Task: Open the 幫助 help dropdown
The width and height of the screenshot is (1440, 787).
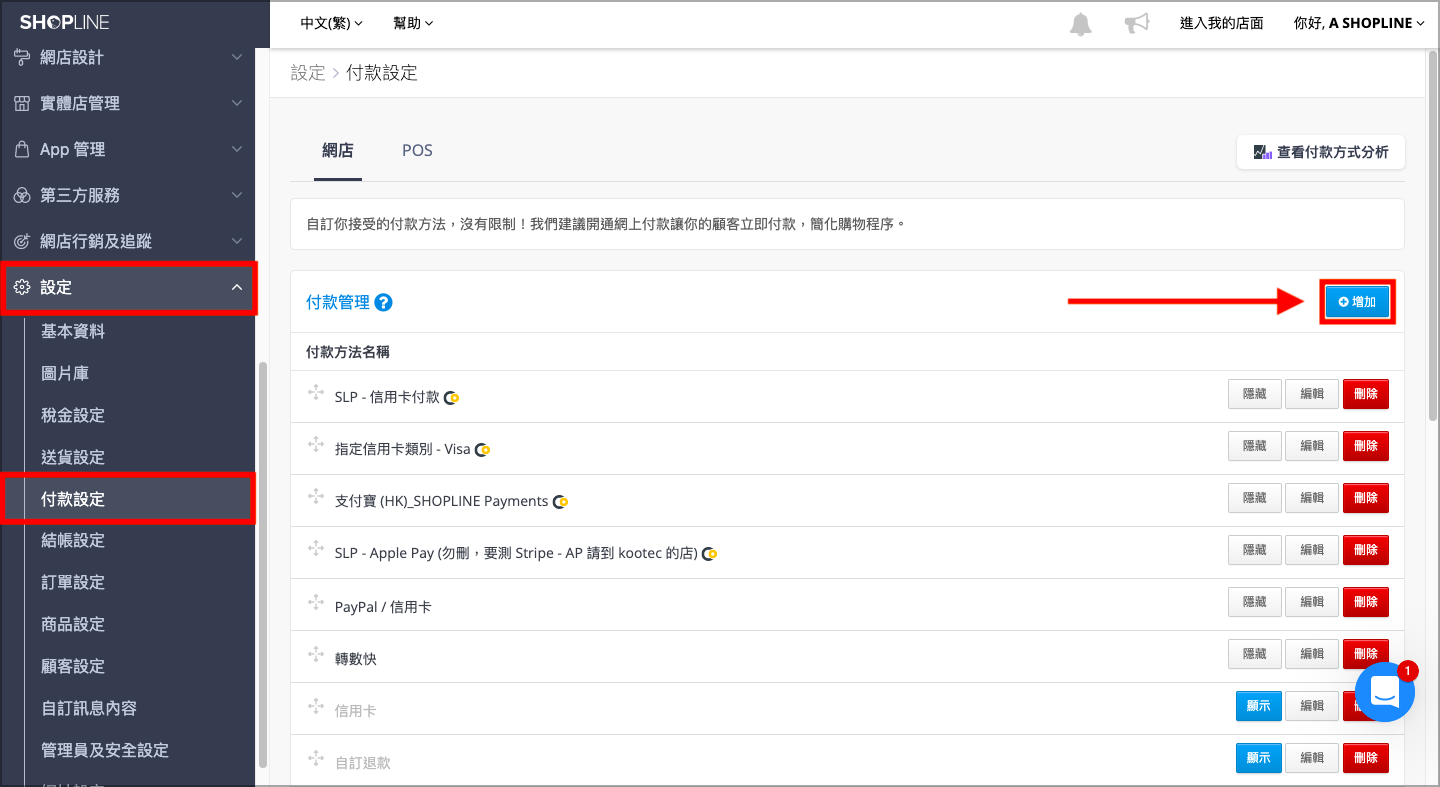Action: [x=413, y=23]
